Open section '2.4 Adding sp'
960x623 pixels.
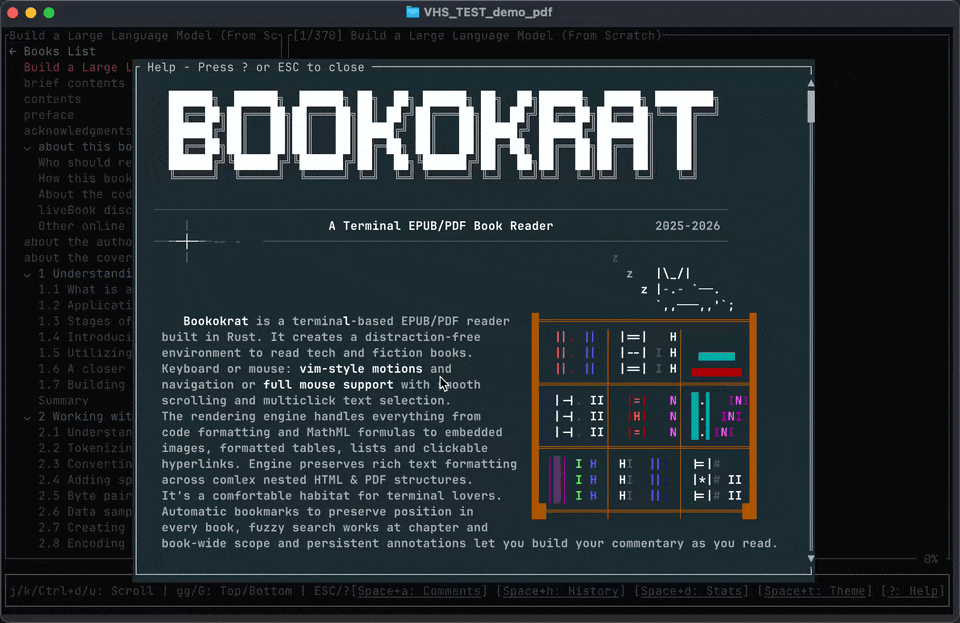(85, 481)
